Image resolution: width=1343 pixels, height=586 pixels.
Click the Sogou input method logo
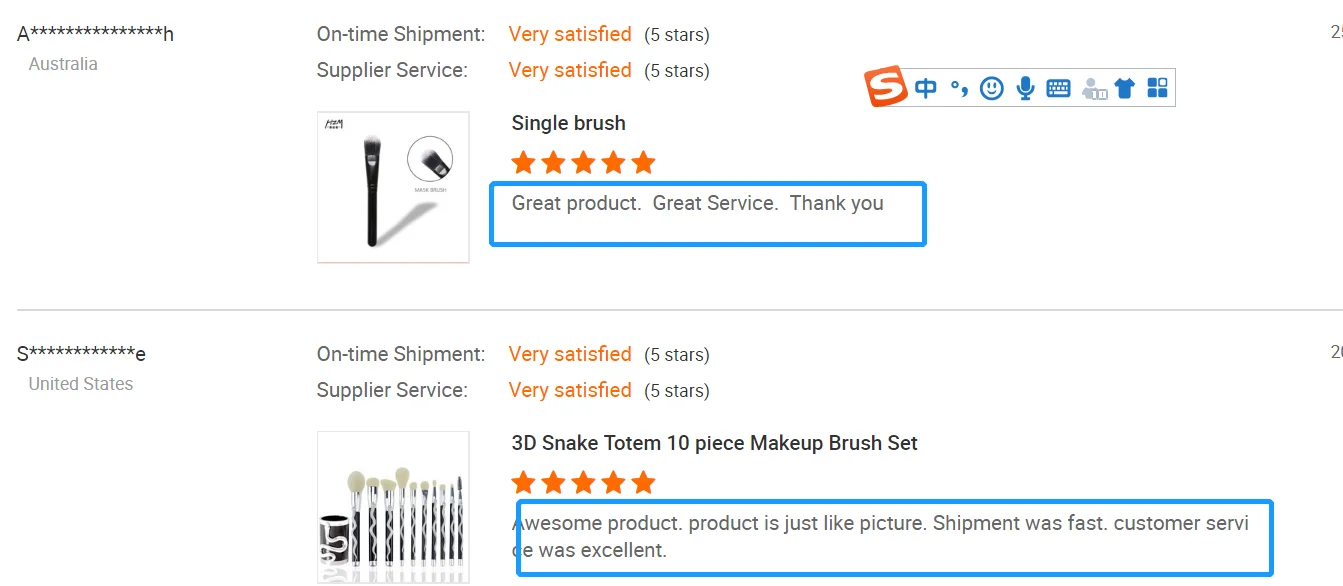click(x=886, y=87)
